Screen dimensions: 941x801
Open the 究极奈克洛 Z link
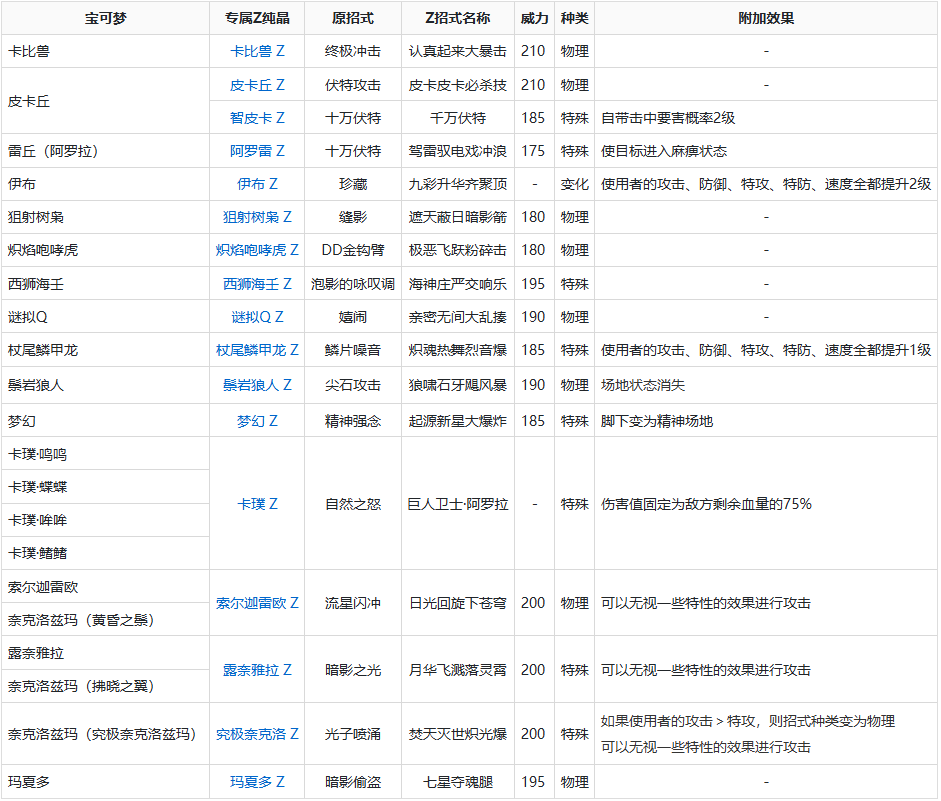257,734
